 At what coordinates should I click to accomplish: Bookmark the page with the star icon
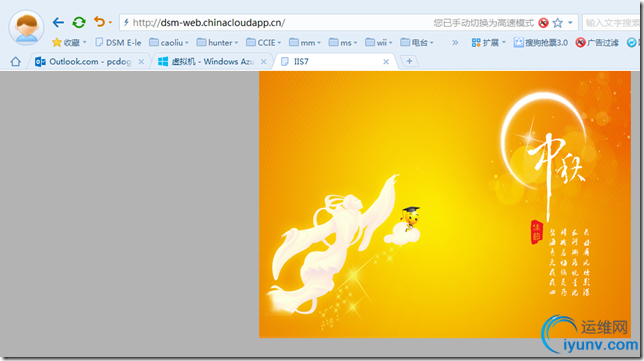(557, 23)
